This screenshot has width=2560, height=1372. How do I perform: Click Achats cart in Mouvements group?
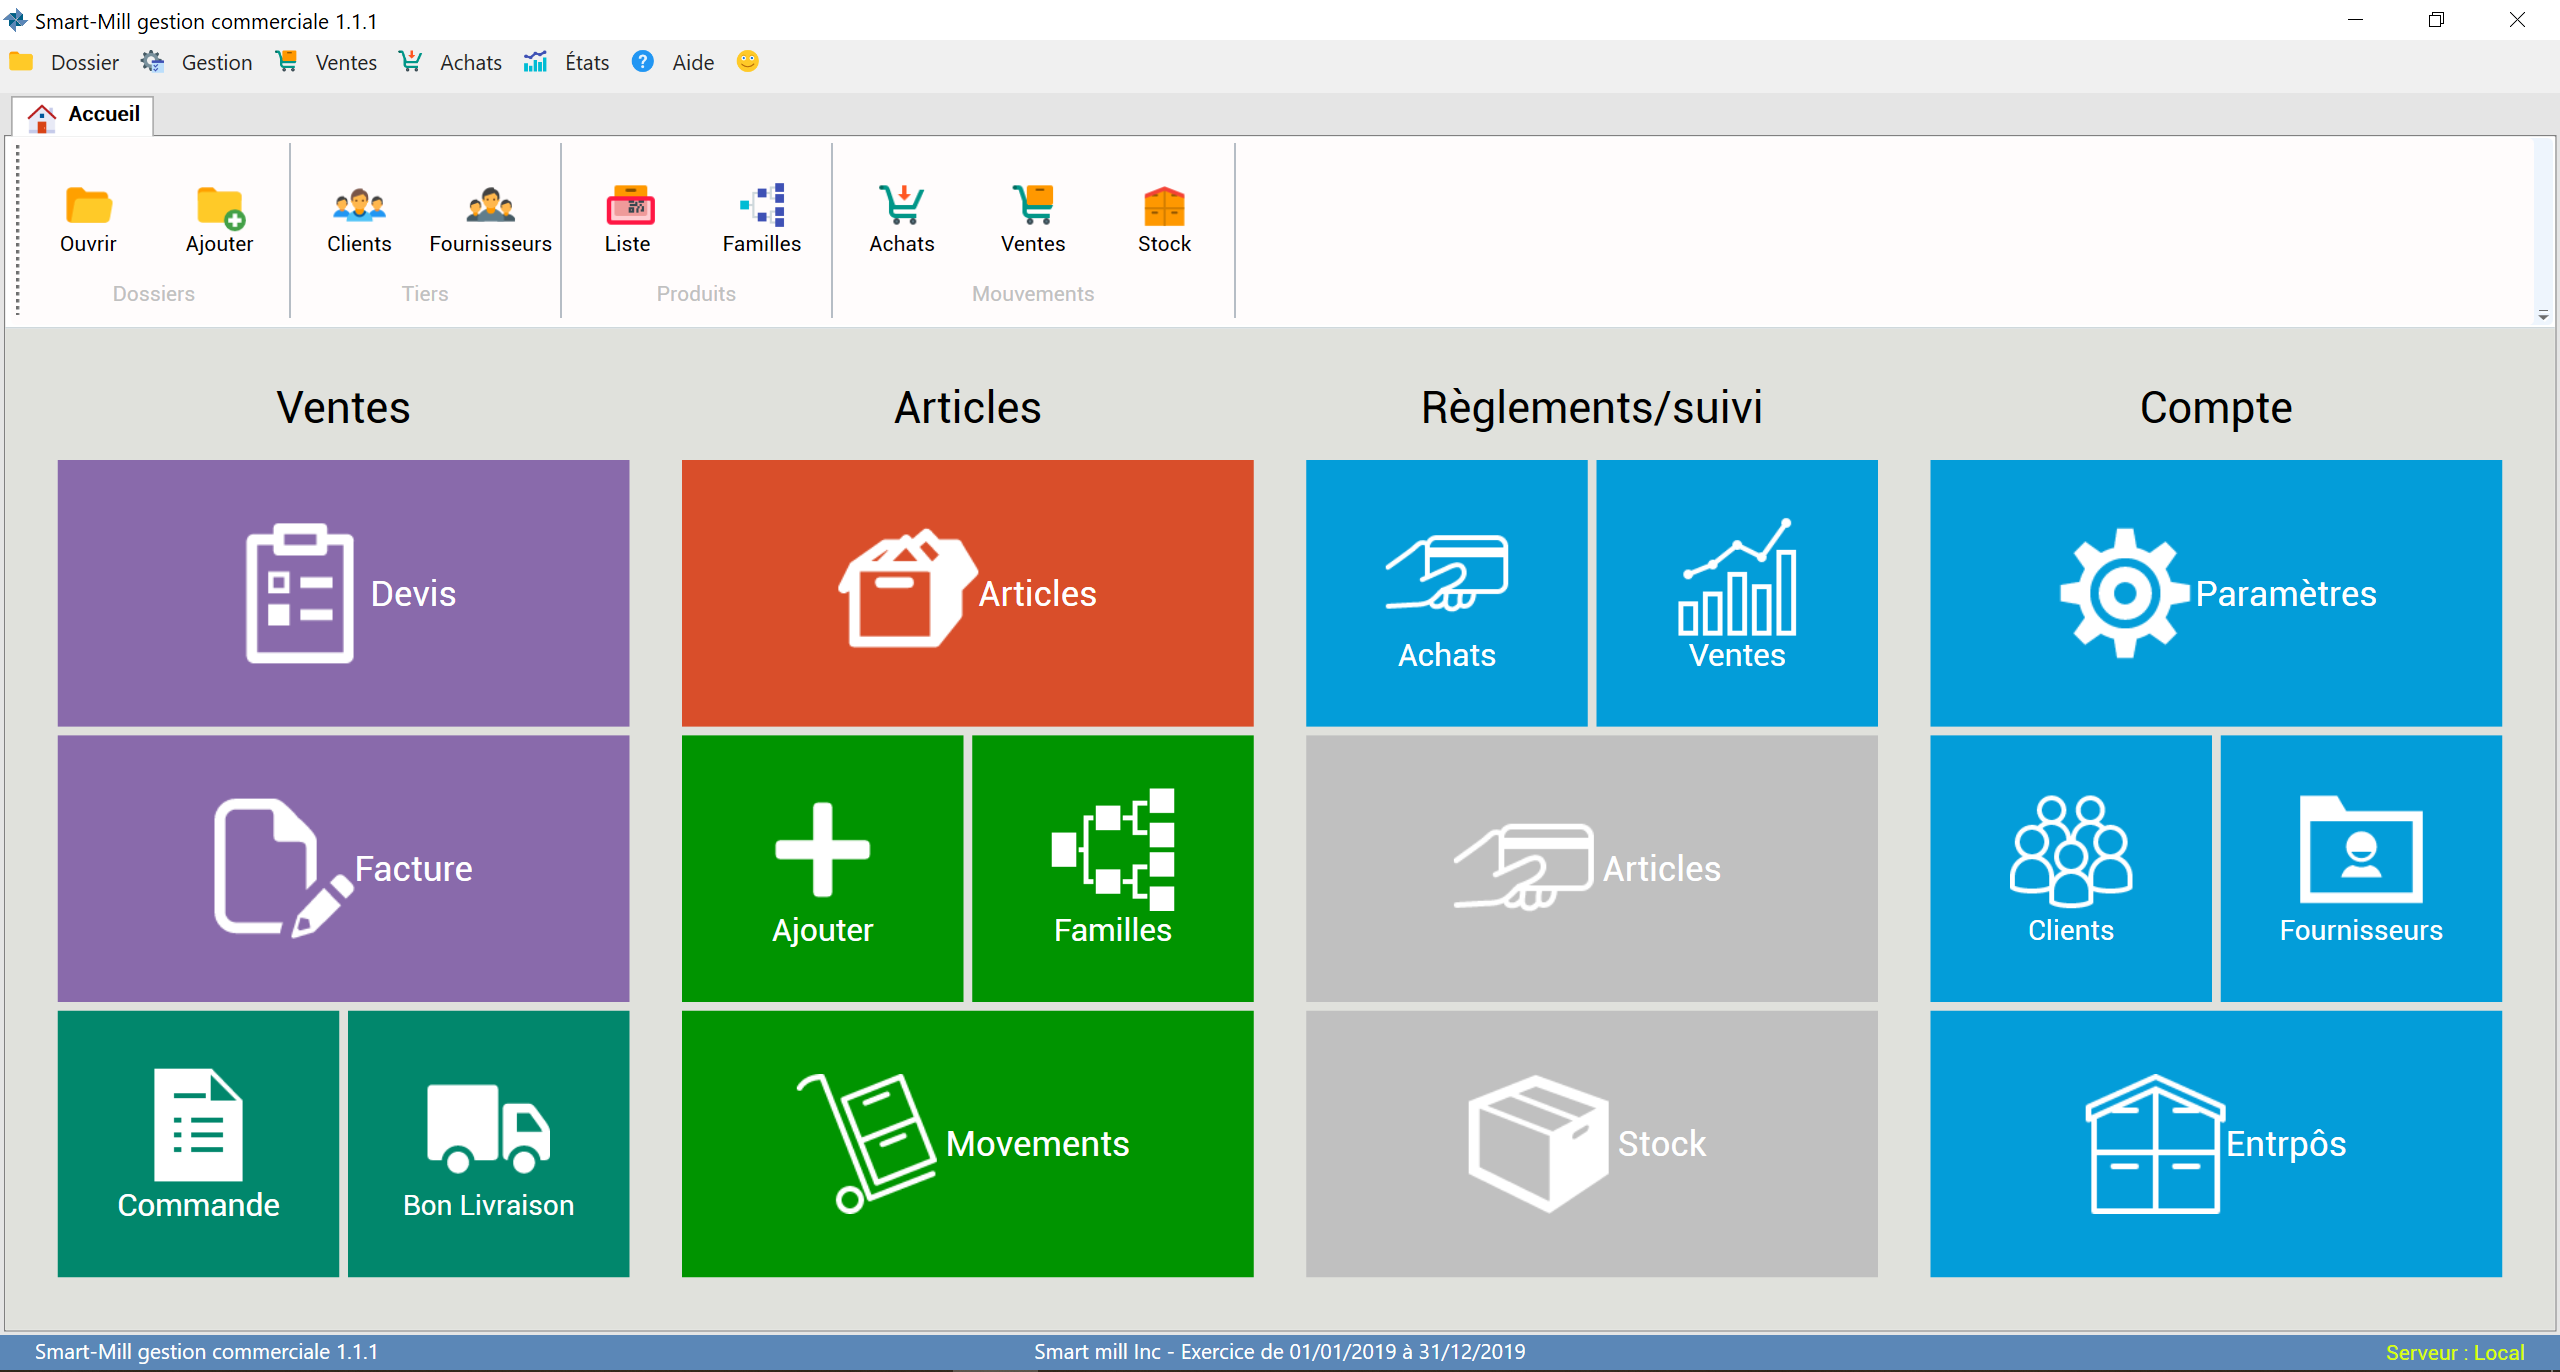pos(902,220)
